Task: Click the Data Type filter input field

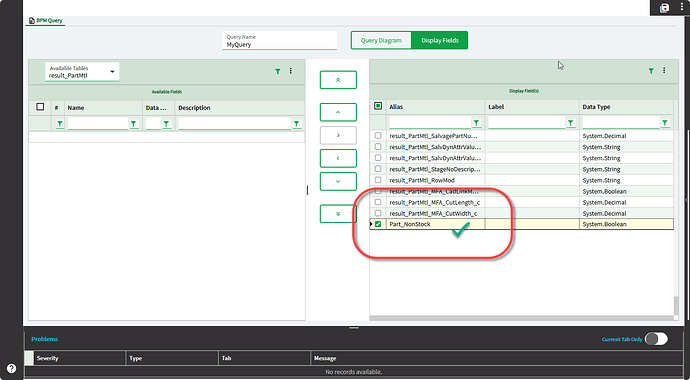Action: [x=621, y=123]
